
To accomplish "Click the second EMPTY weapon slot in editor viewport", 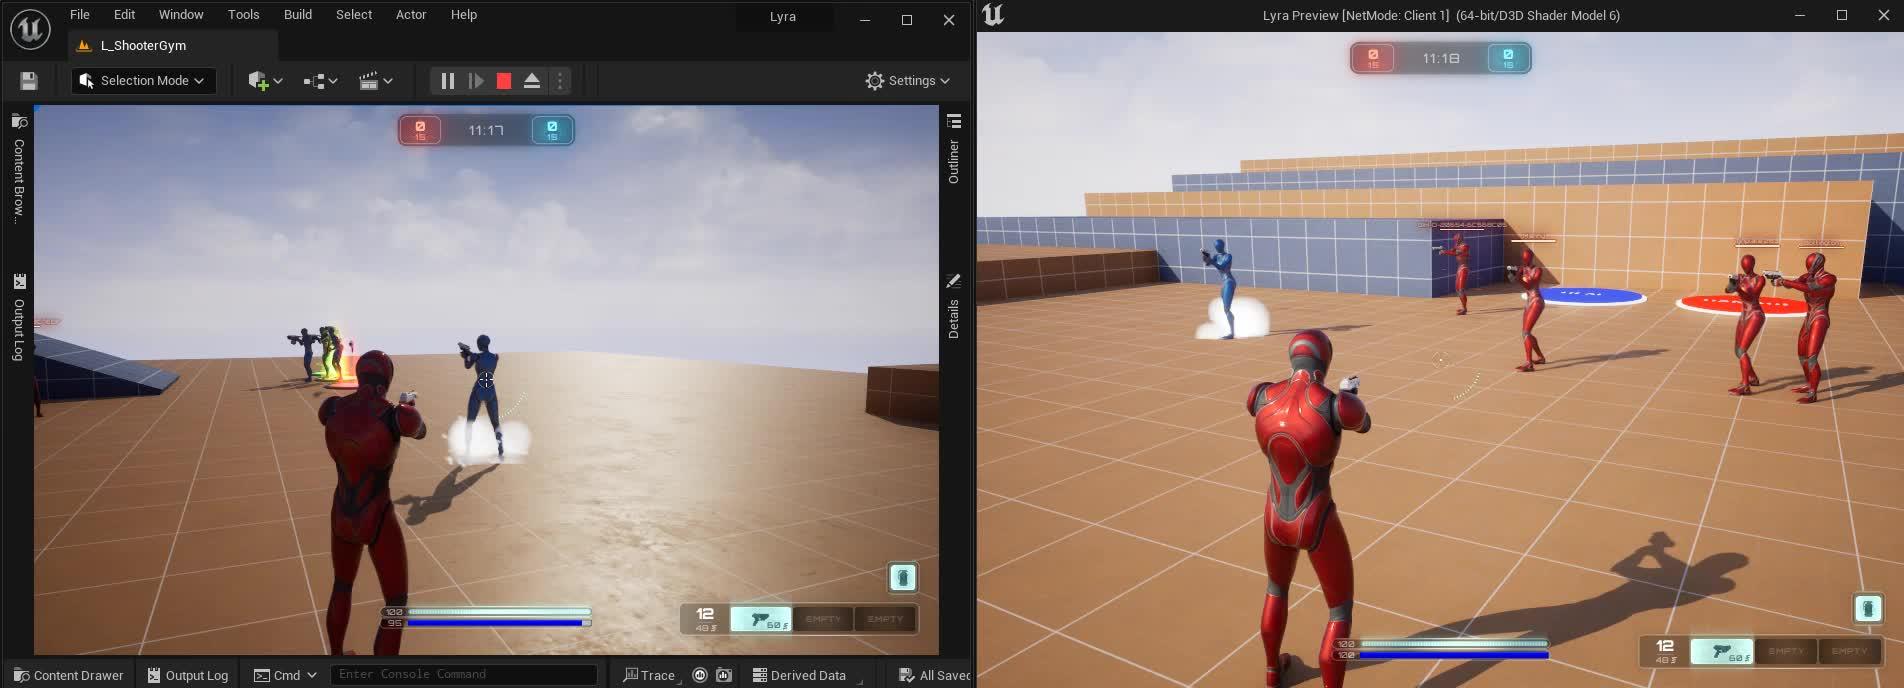I will [x=885, y=620].
